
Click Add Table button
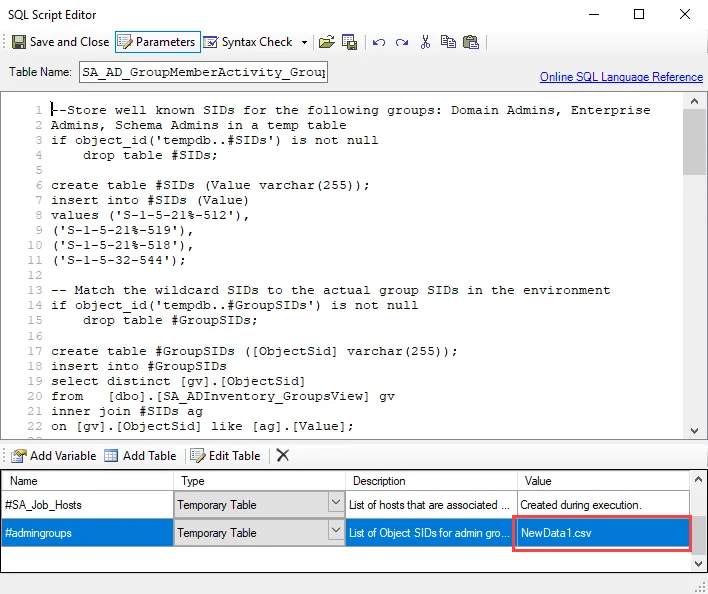tap(140, 456)
